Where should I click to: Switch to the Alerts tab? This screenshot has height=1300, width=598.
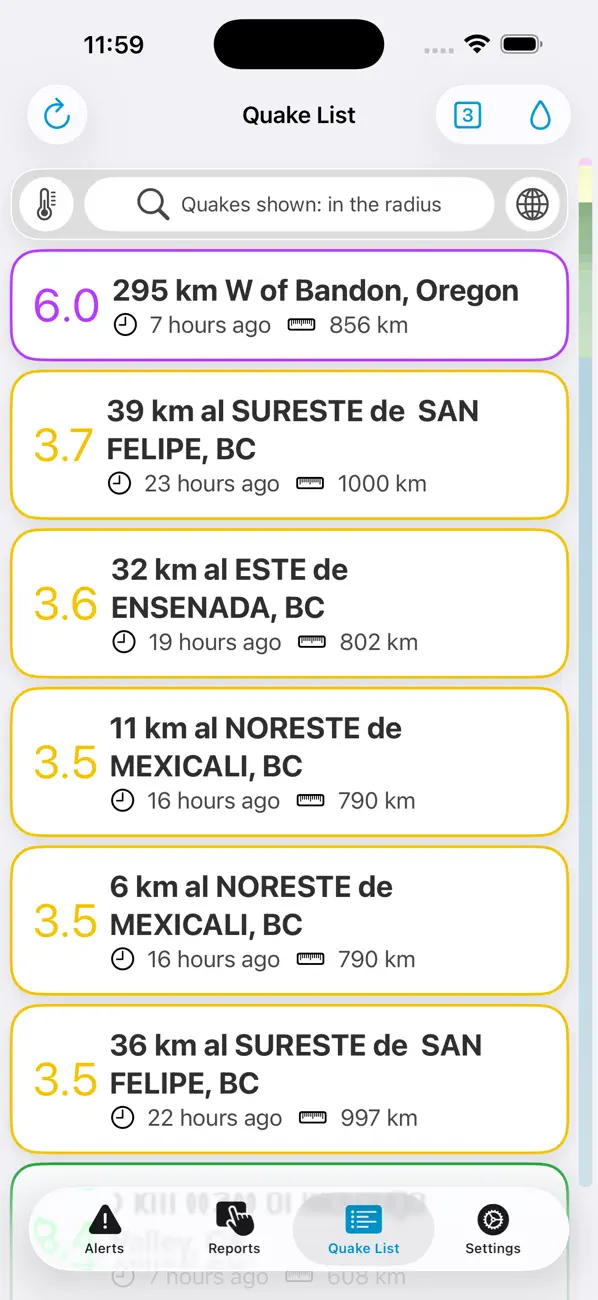point(104,1230)
